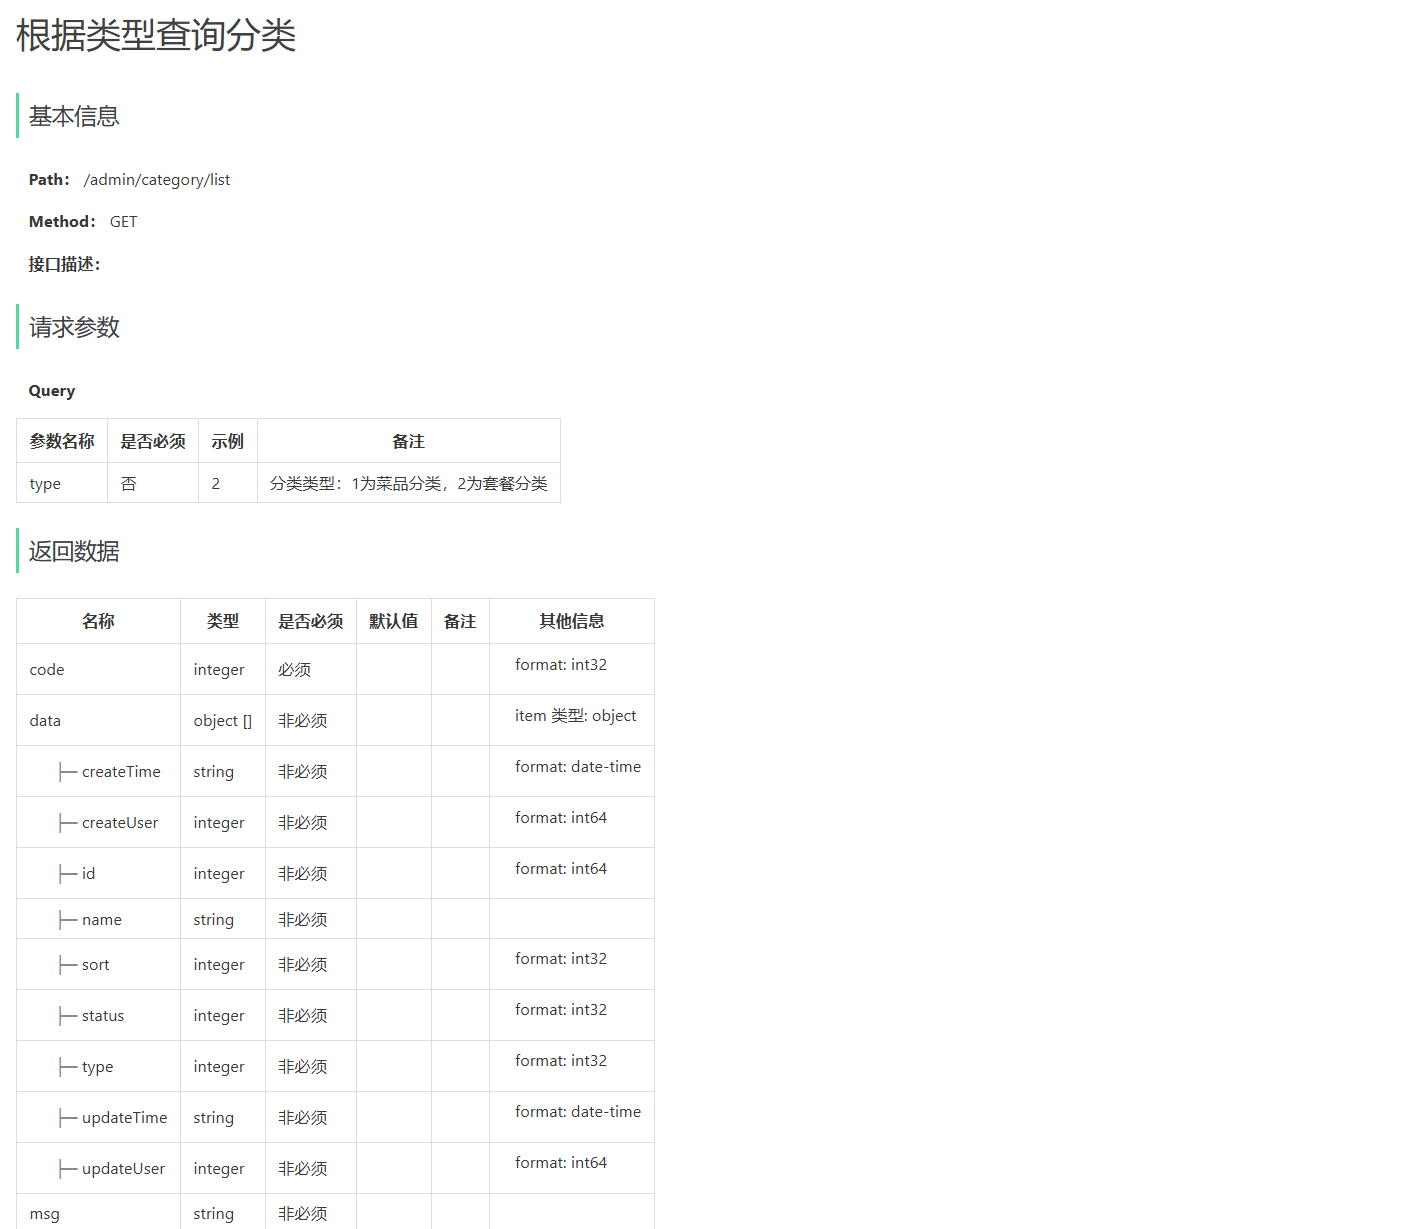Click the Method: label

[62, 222]
